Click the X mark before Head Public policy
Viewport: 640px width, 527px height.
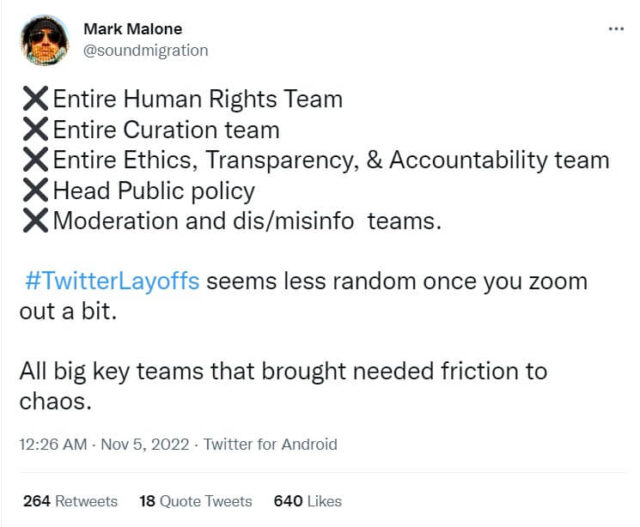35,190
